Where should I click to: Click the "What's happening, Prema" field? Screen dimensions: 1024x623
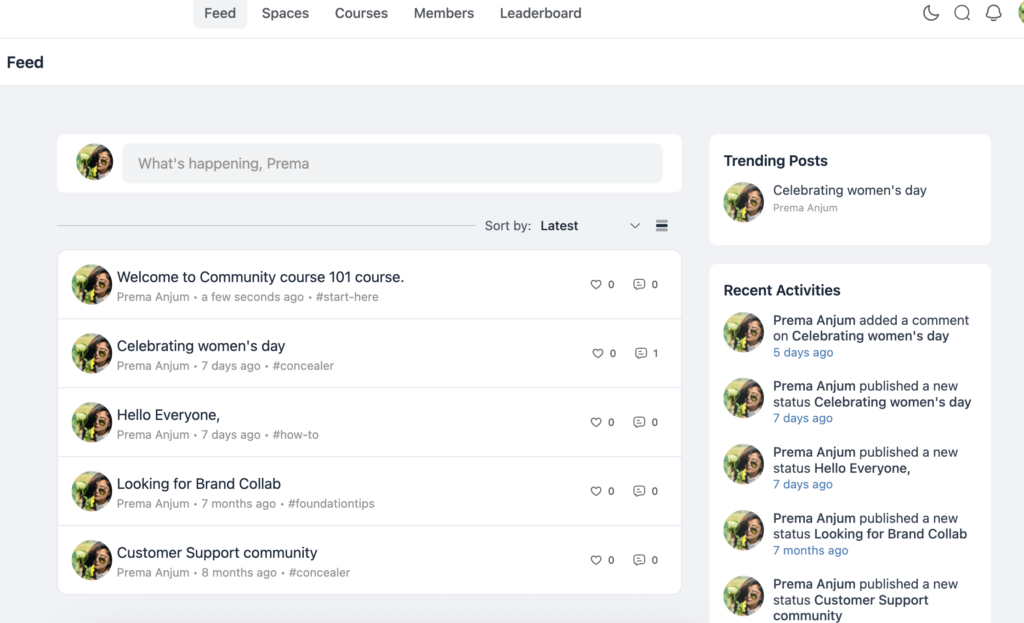pyautogui.click(x=392, y=163)
